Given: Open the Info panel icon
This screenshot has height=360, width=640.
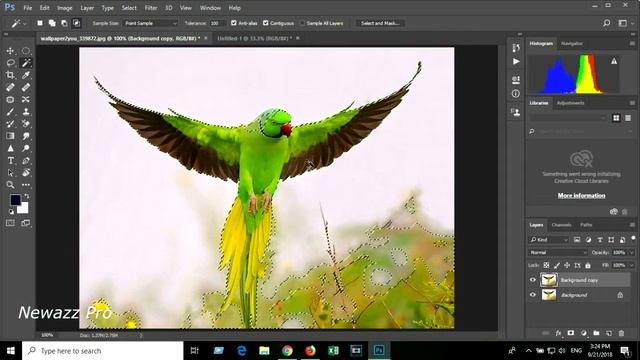Looking at the screenshot, I should [x=516, y=93].
